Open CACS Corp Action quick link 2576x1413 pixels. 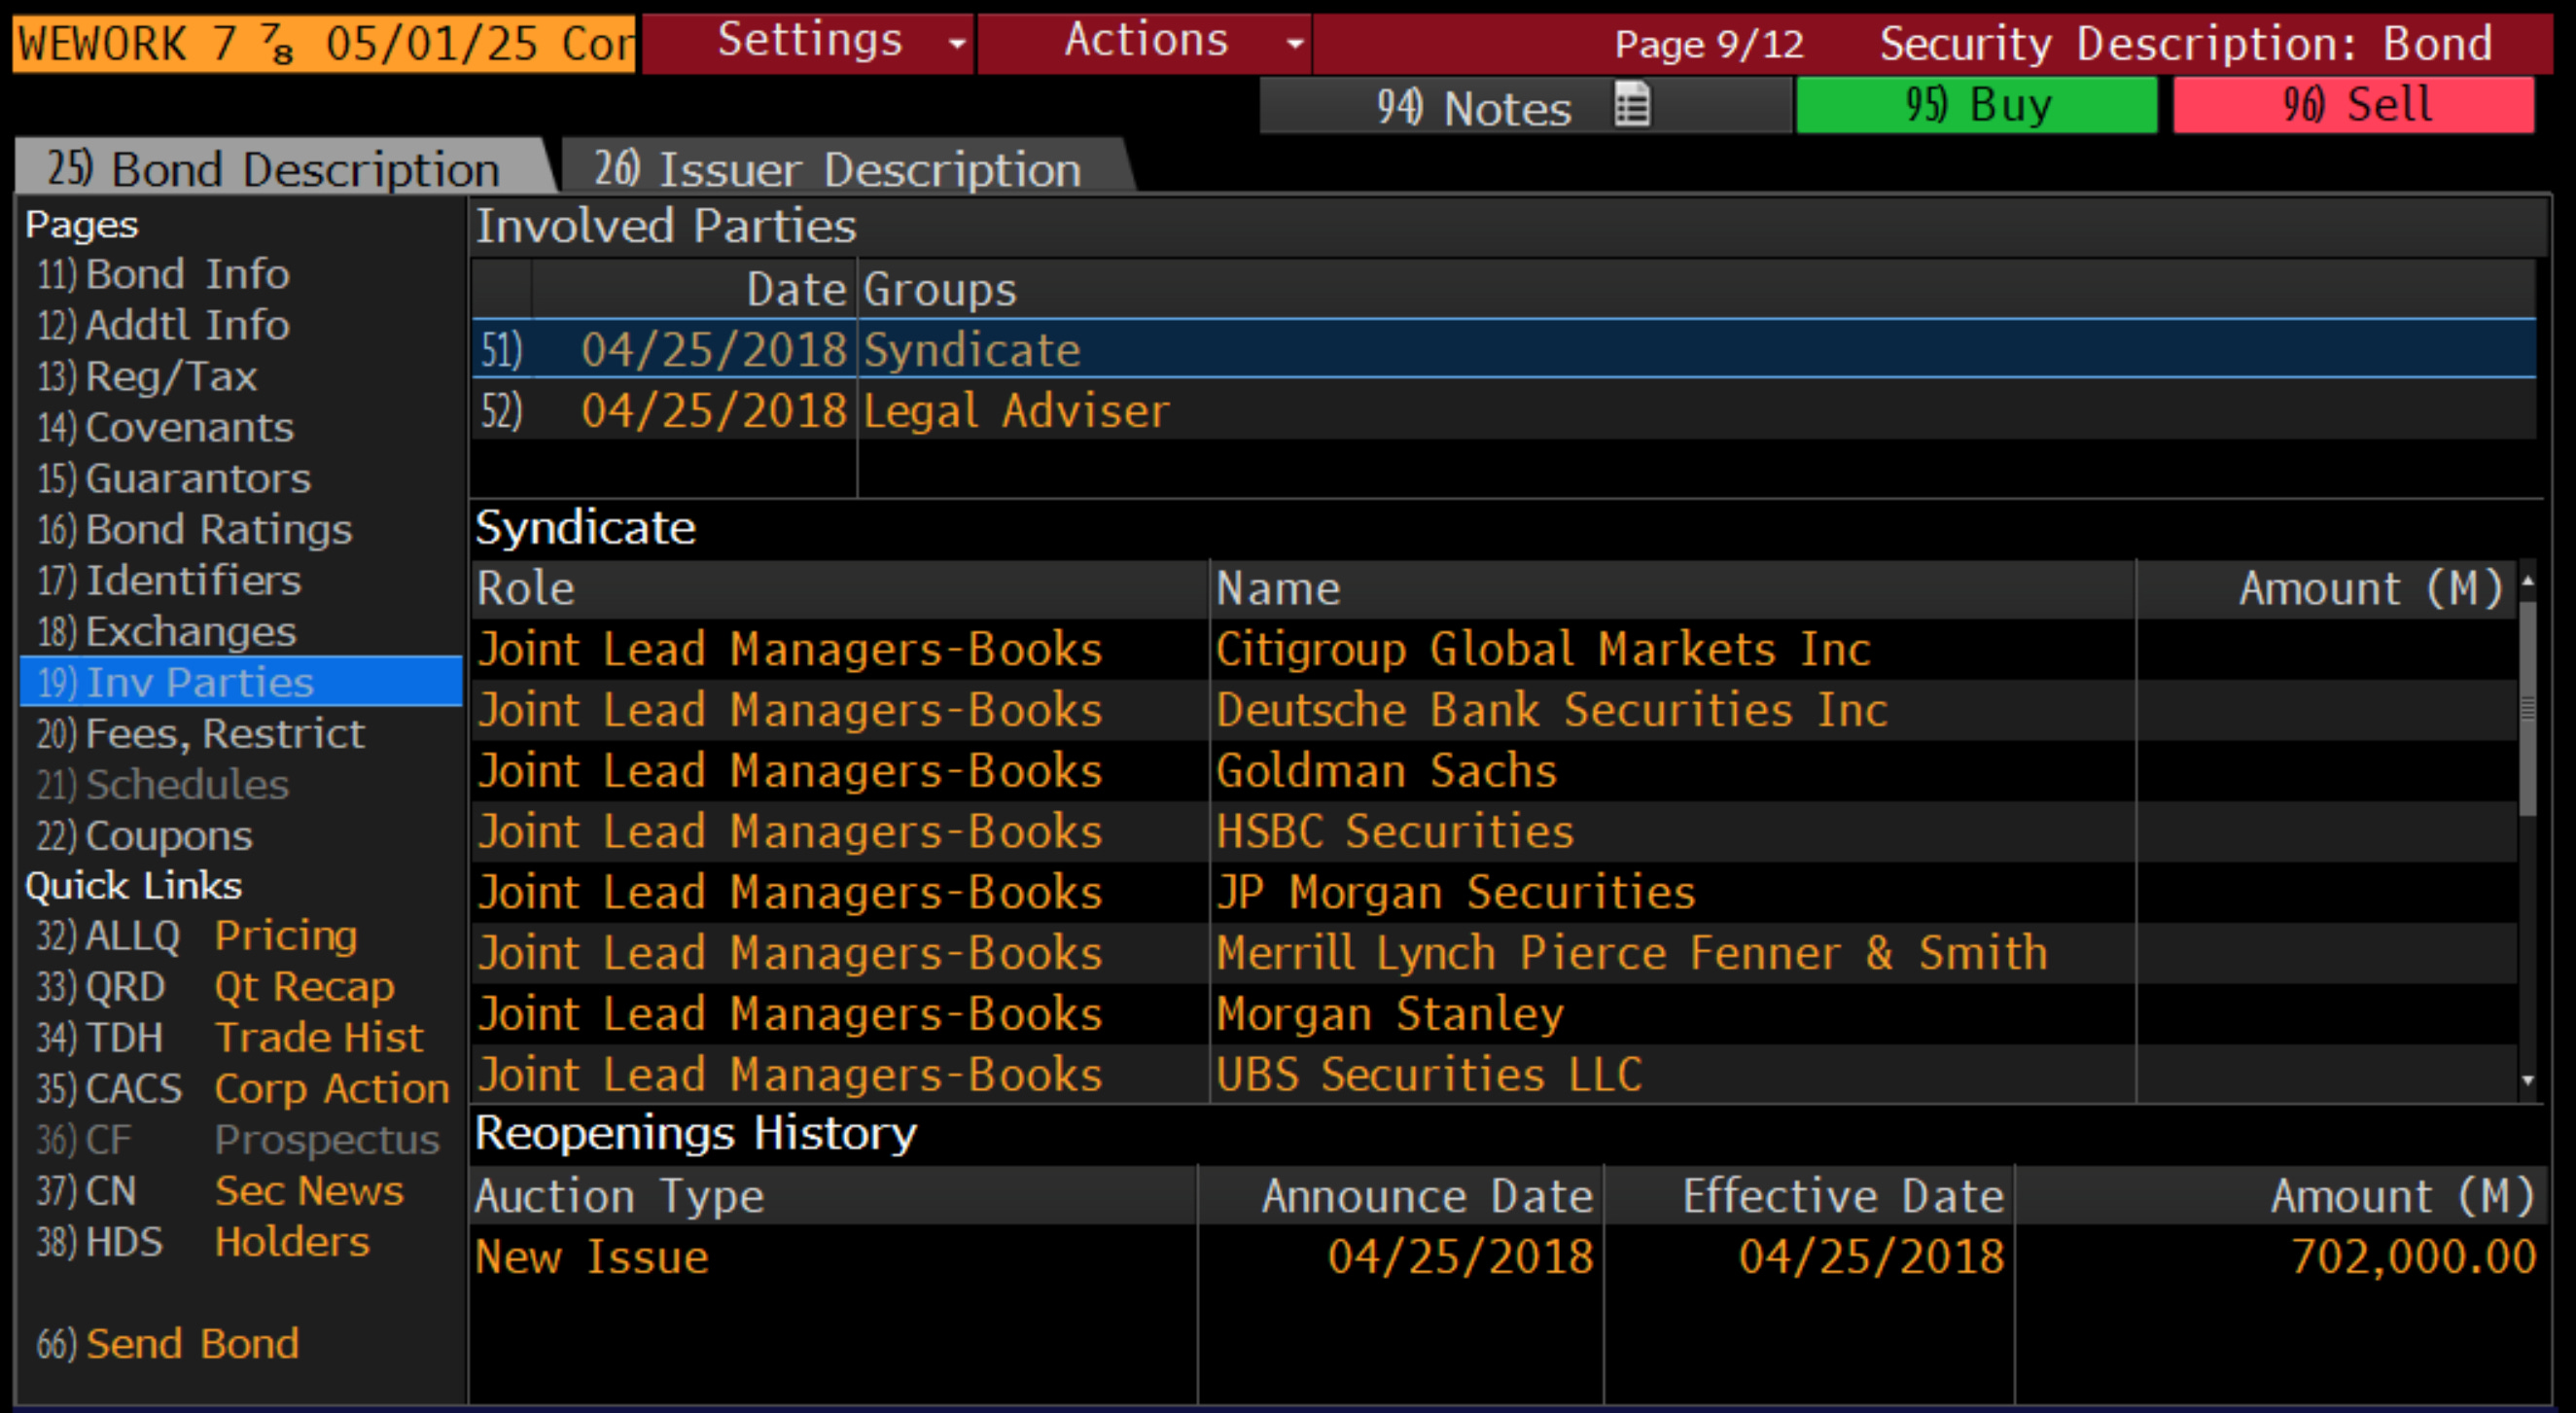[243, 1088]
